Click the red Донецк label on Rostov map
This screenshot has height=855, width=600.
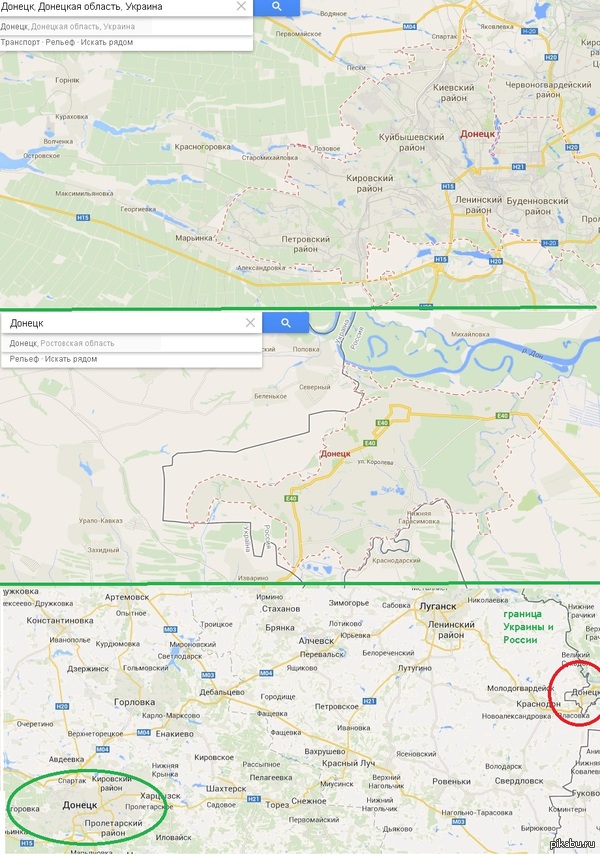pos(335,454)
